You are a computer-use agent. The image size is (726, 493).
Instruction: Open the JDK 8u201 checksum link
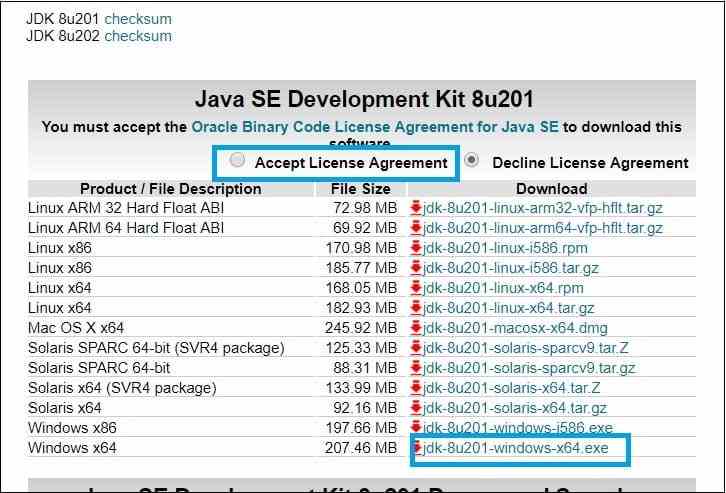[138, 19]
